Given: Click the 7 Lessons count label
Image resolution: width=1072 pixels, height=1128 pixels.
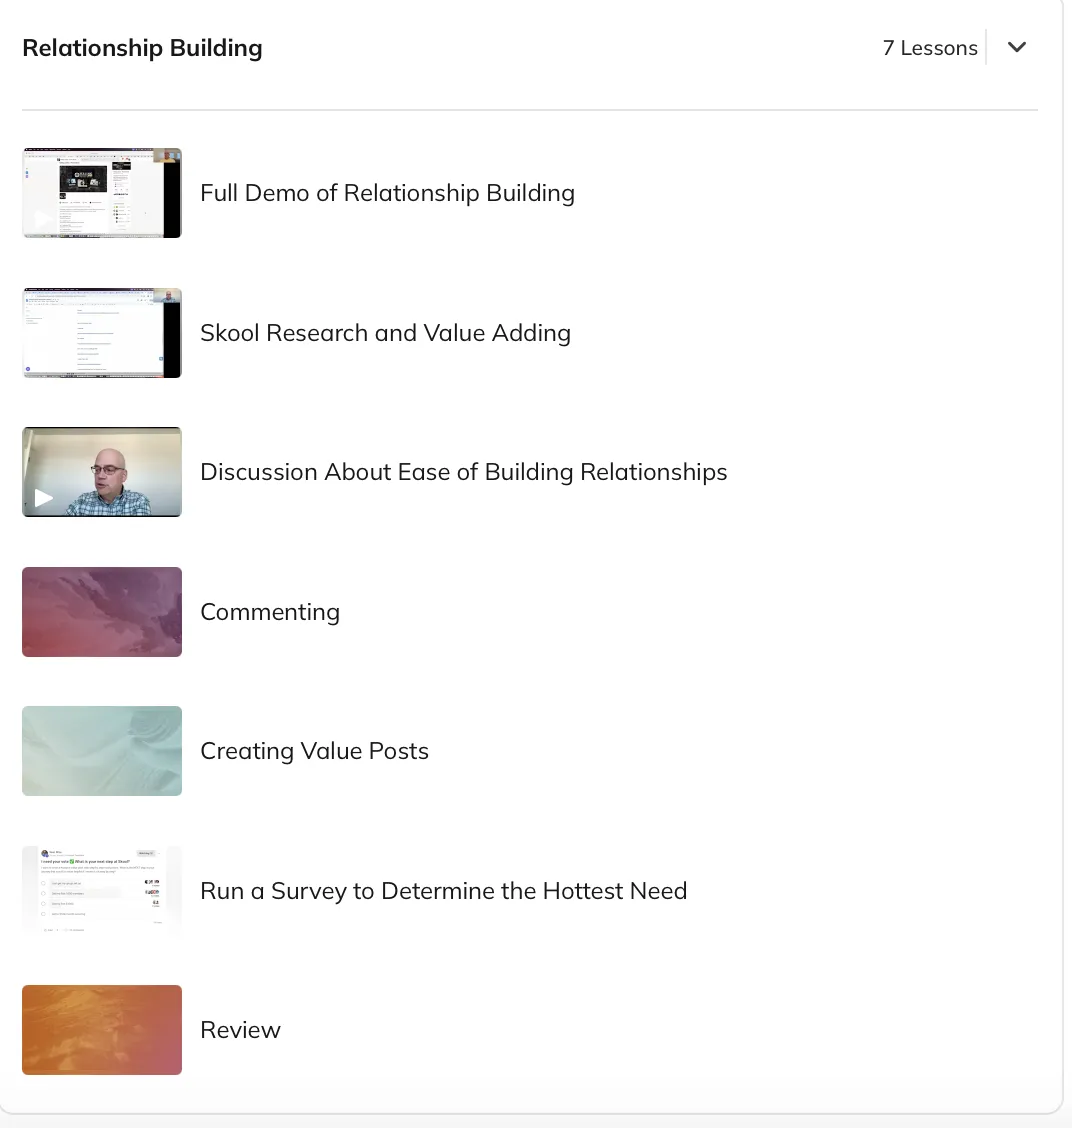Looking at the screenshot, I should point(930,48).
